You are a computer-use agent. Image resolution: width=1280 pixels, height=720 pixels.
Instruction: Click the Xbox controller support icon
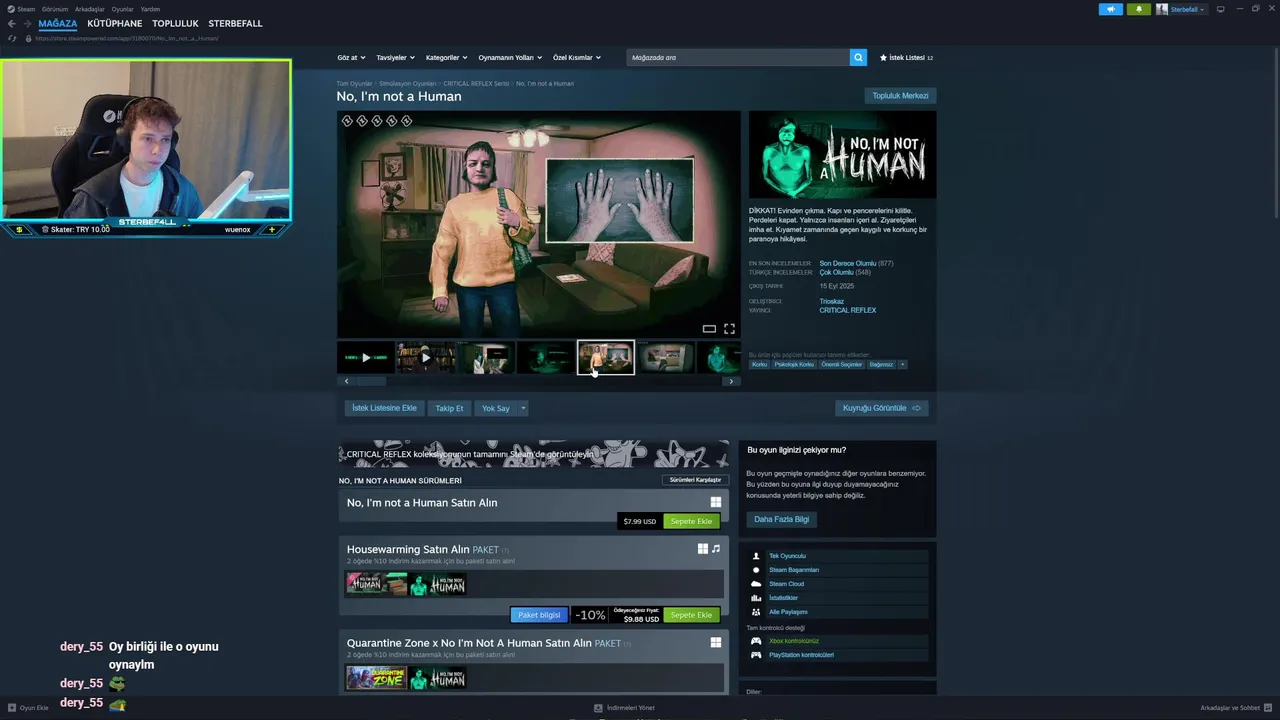(756, 641)
